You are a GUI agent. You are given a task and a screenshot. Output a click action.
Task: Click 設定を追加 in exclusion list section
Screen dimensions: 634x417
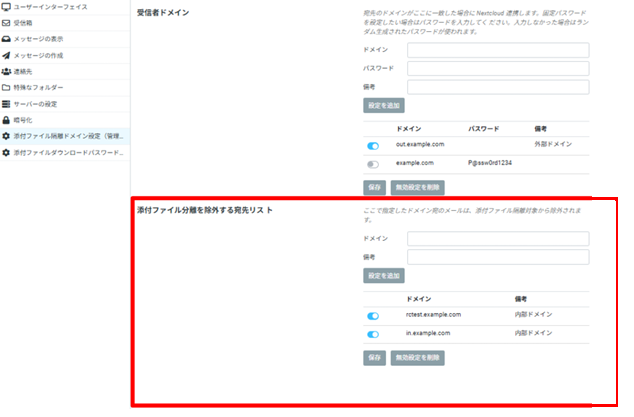pyautogui.click(x=384, y=276)
